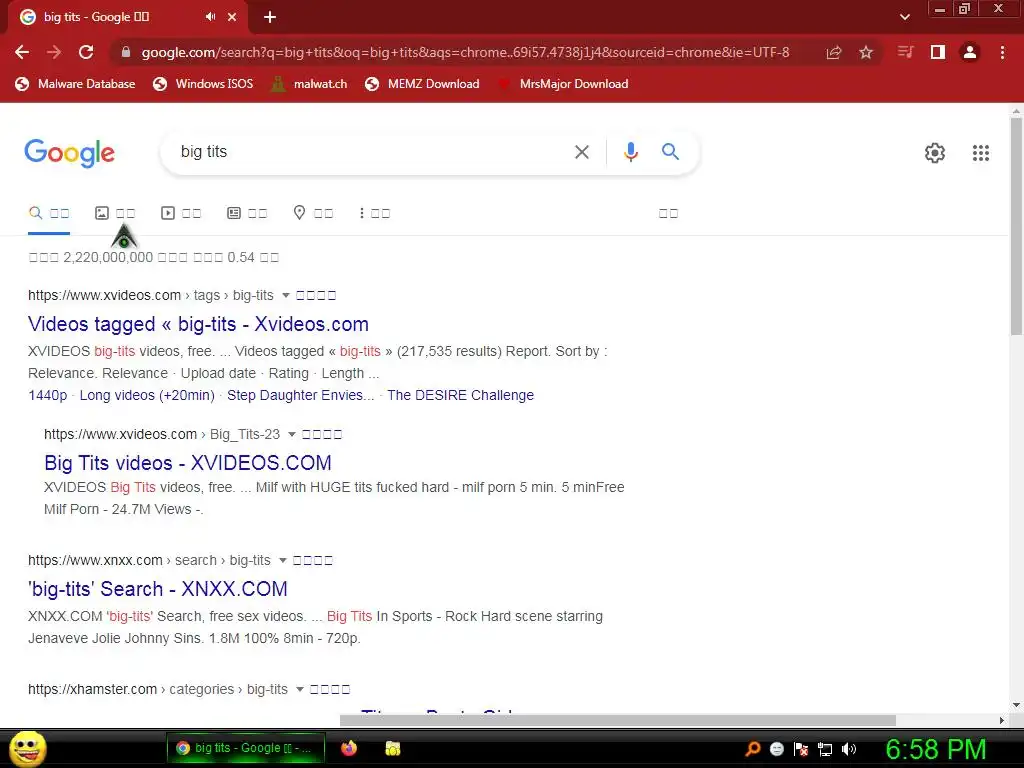1024x768 pixels.
Task: Open the network tray icon
Action: [825, 749]
